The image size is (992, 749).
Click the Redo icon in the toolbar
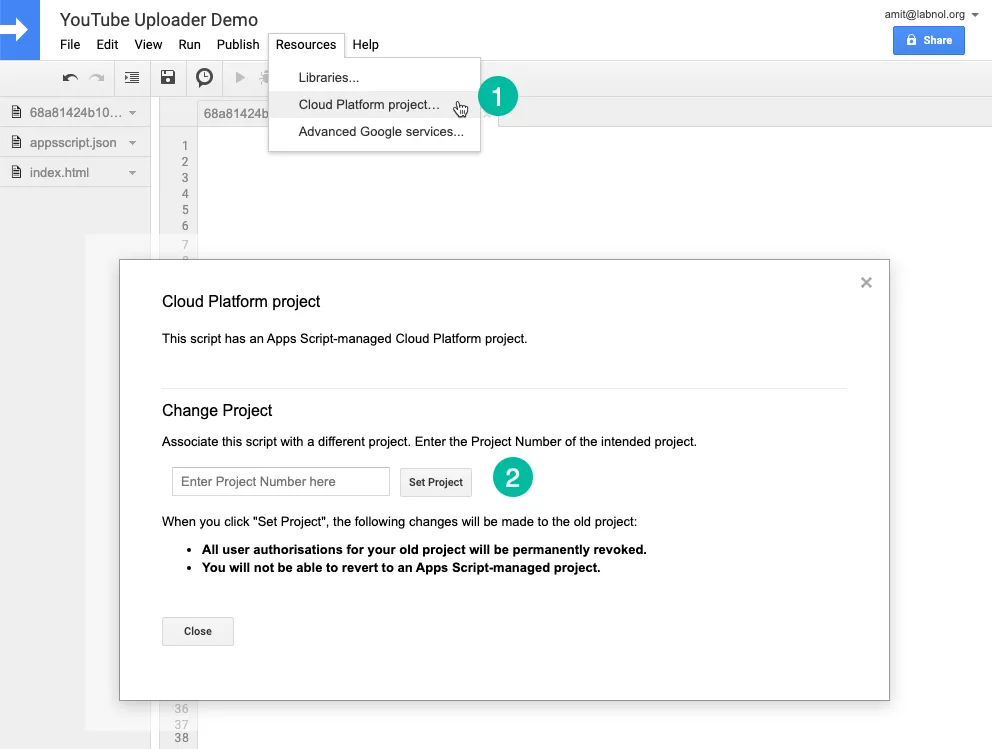coord(97,77)
